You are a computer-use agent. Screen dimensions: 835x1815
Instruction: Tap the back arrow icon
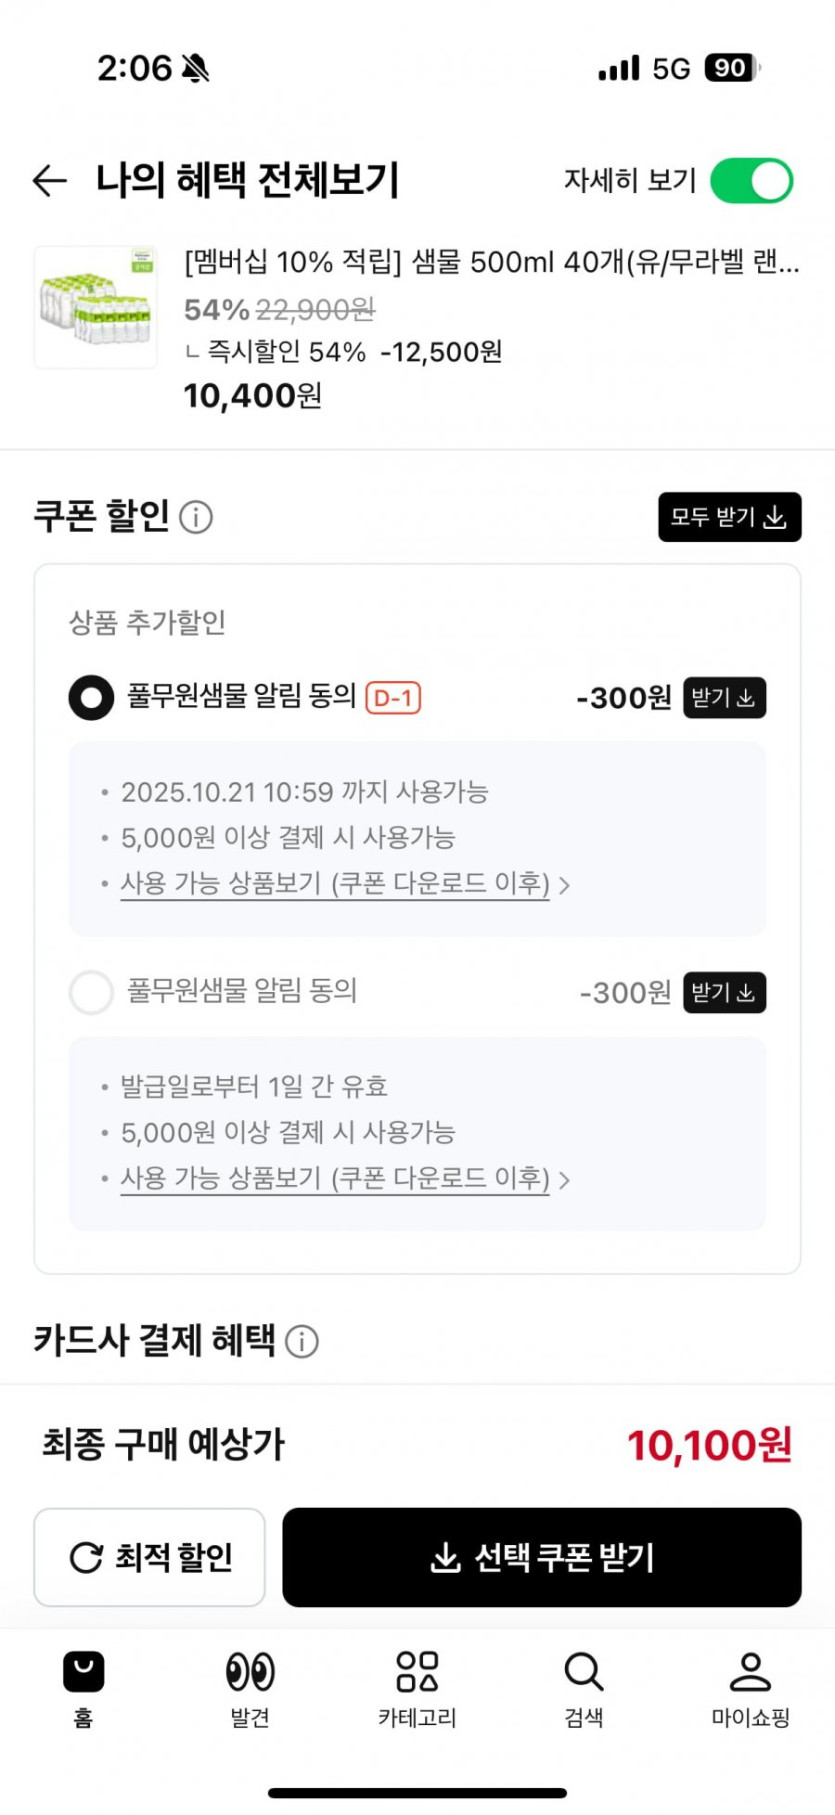pyautogui.click(x=50, y=181)
